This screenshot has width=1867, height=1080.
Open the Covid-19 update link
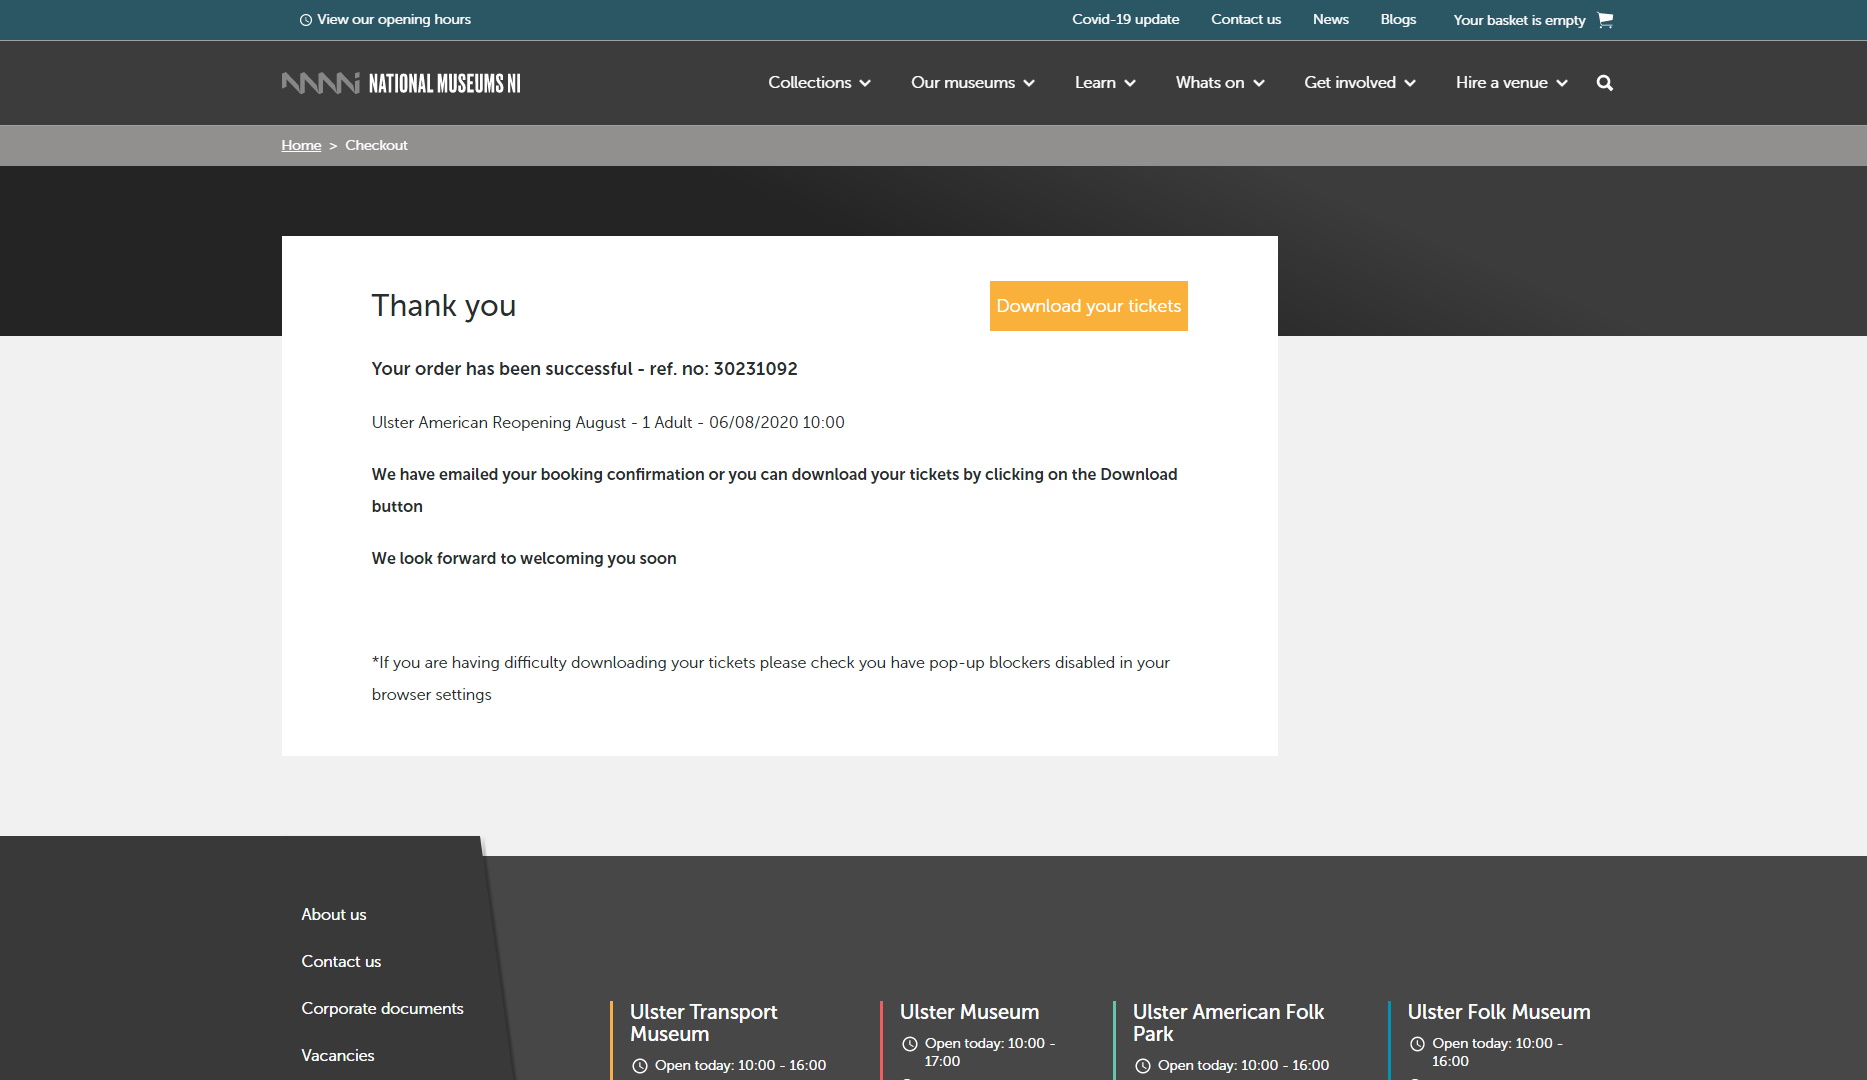click(x=1126, y=19)
